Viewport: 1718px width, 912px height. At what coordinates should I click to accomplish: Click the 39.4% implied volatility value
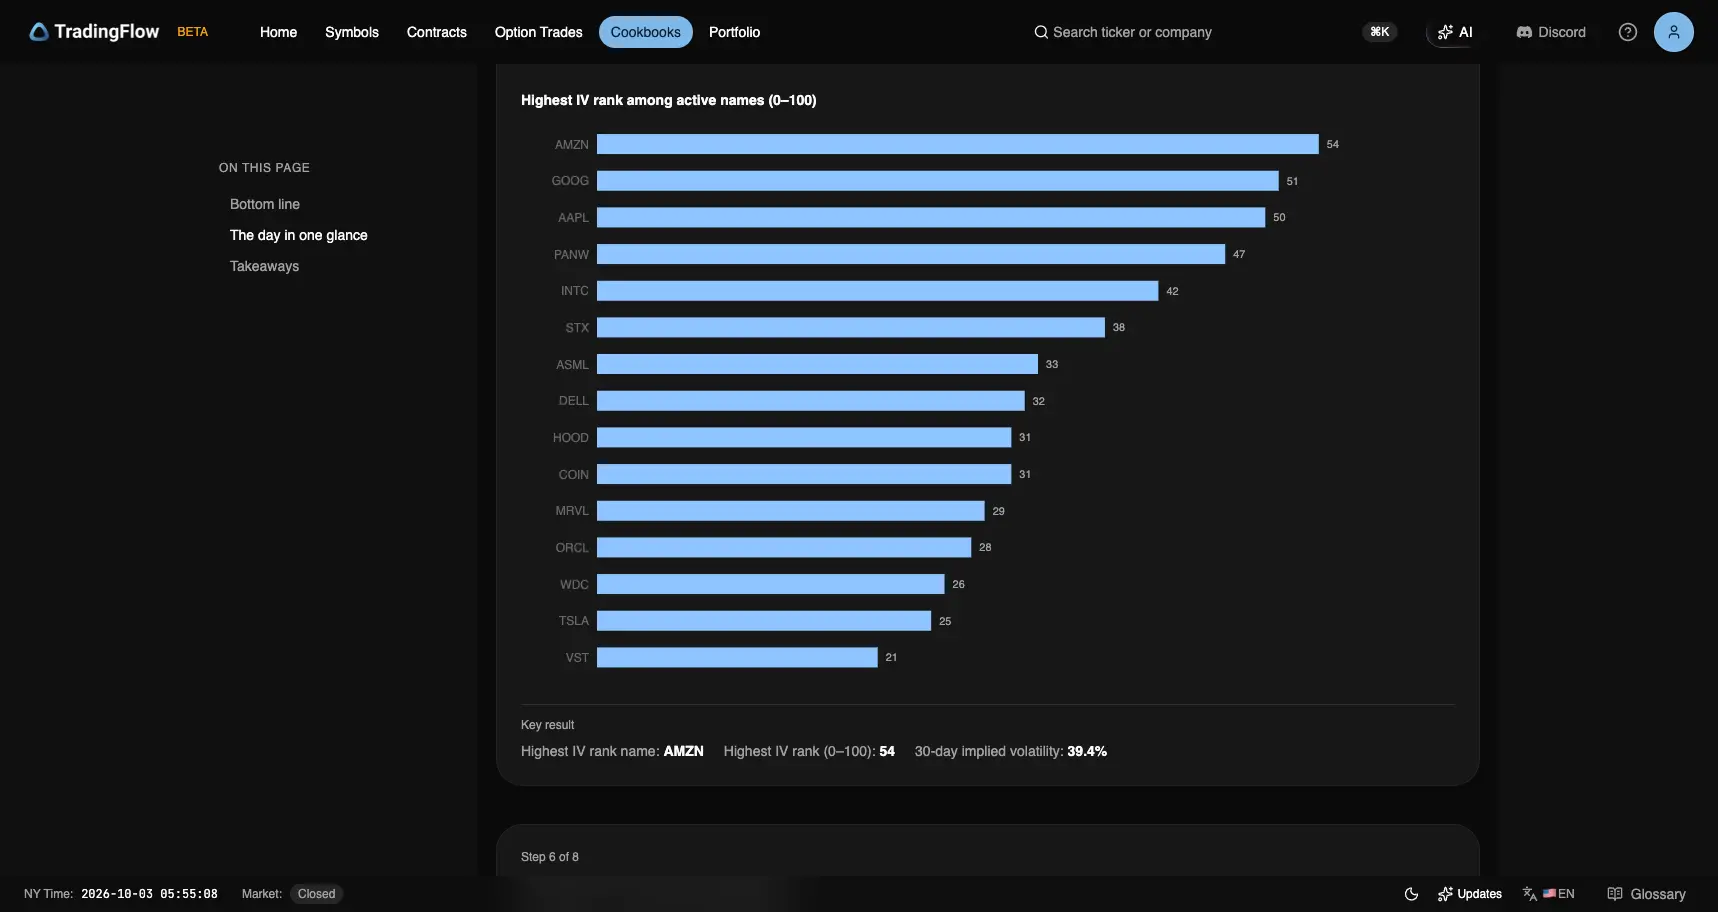pos(1087,751)
